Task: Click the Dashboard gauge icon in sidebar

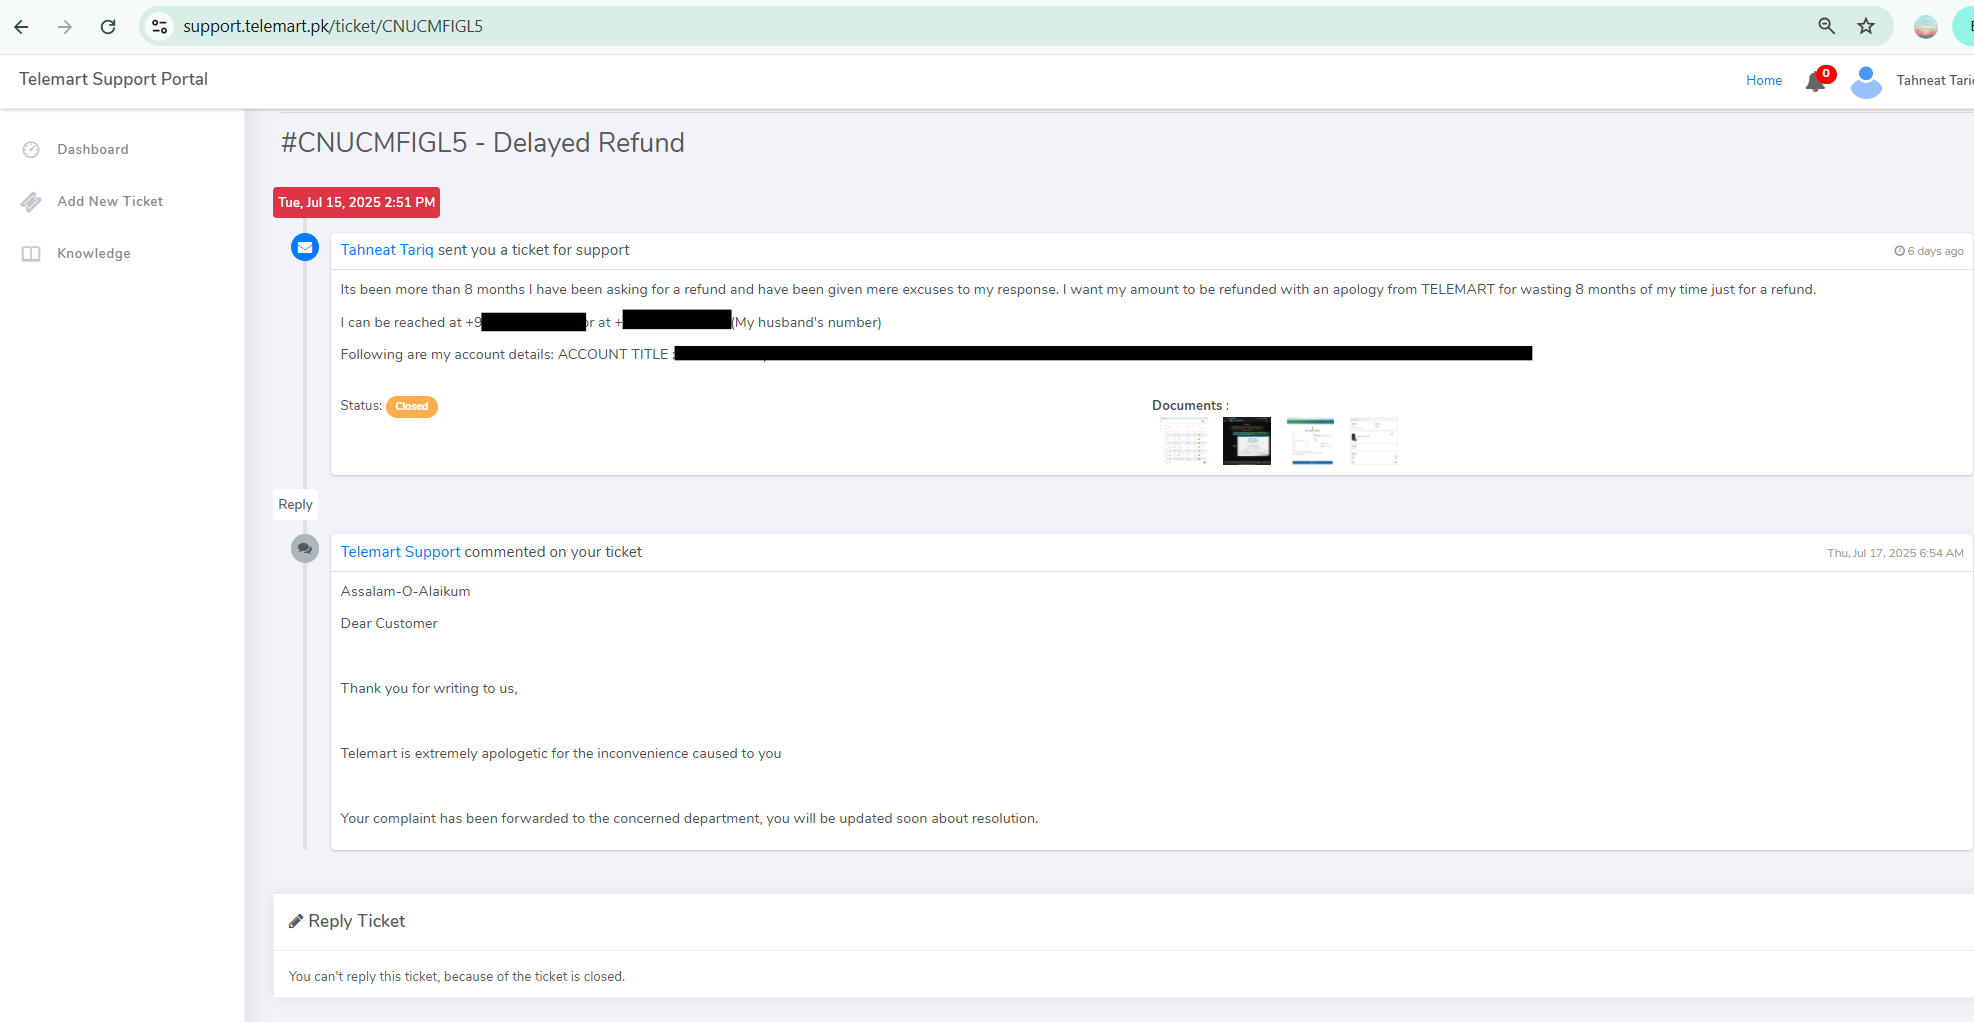Action: tap(31, 149)
